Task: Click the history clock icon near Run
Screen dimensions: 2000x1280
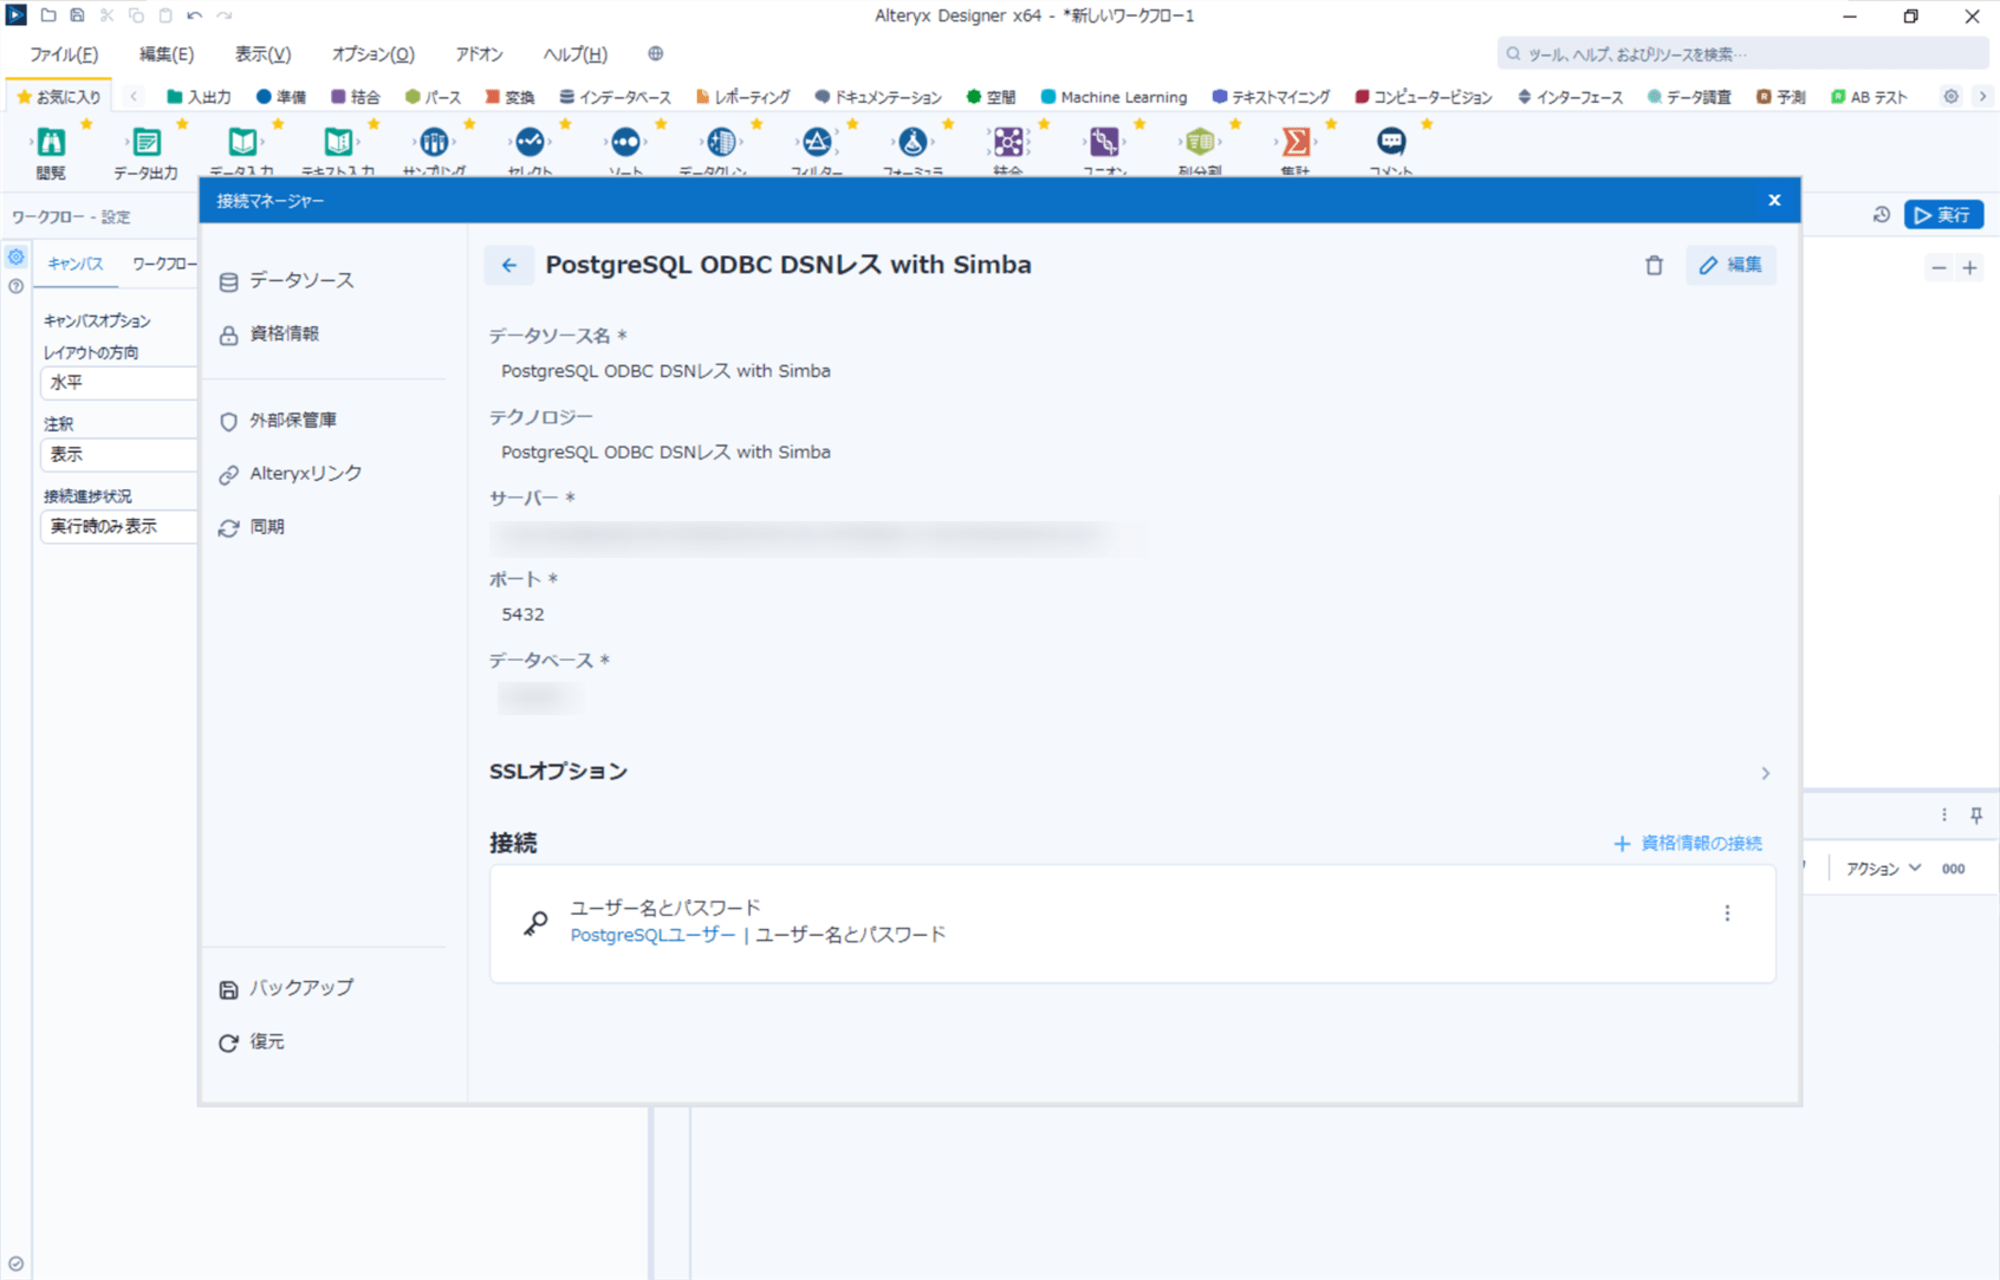Action: point(1881,215)
